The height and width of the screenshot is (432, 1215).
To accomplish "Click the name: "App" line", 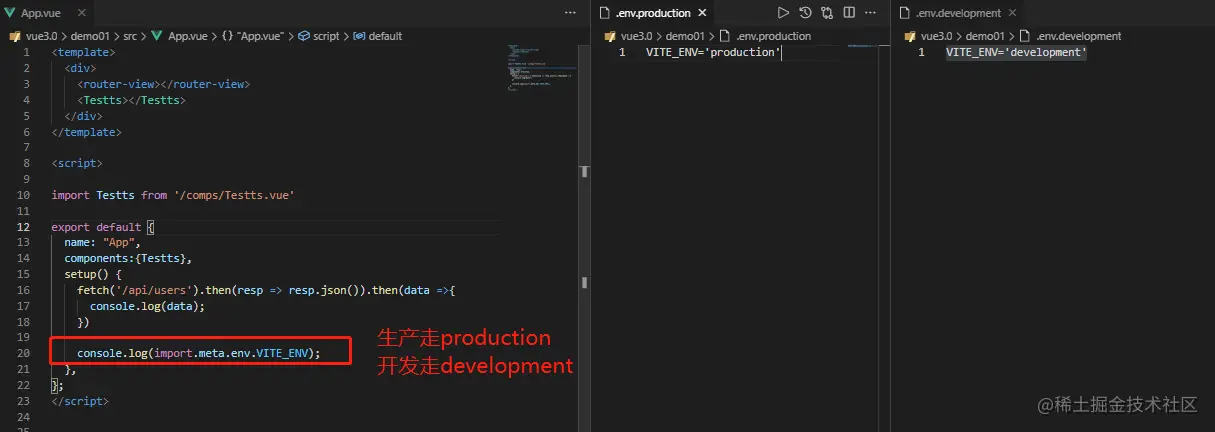I will 103,243.
